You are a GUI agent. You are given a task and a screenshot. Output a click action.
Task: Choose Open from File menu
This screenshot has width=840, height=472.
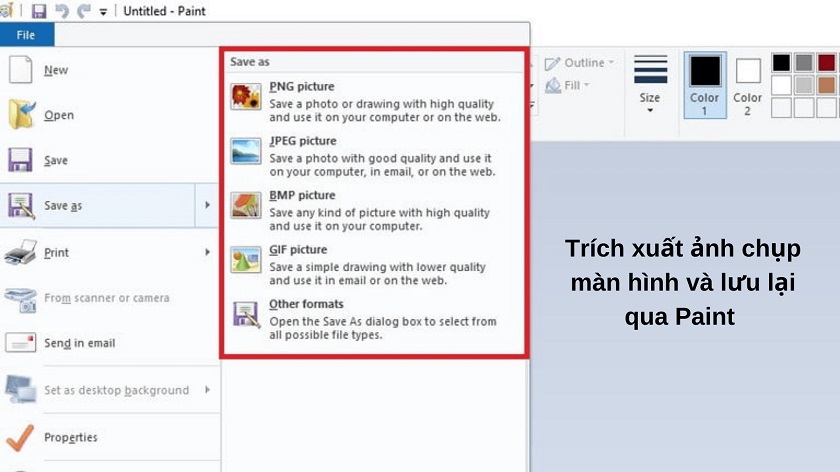click(109, 115)
